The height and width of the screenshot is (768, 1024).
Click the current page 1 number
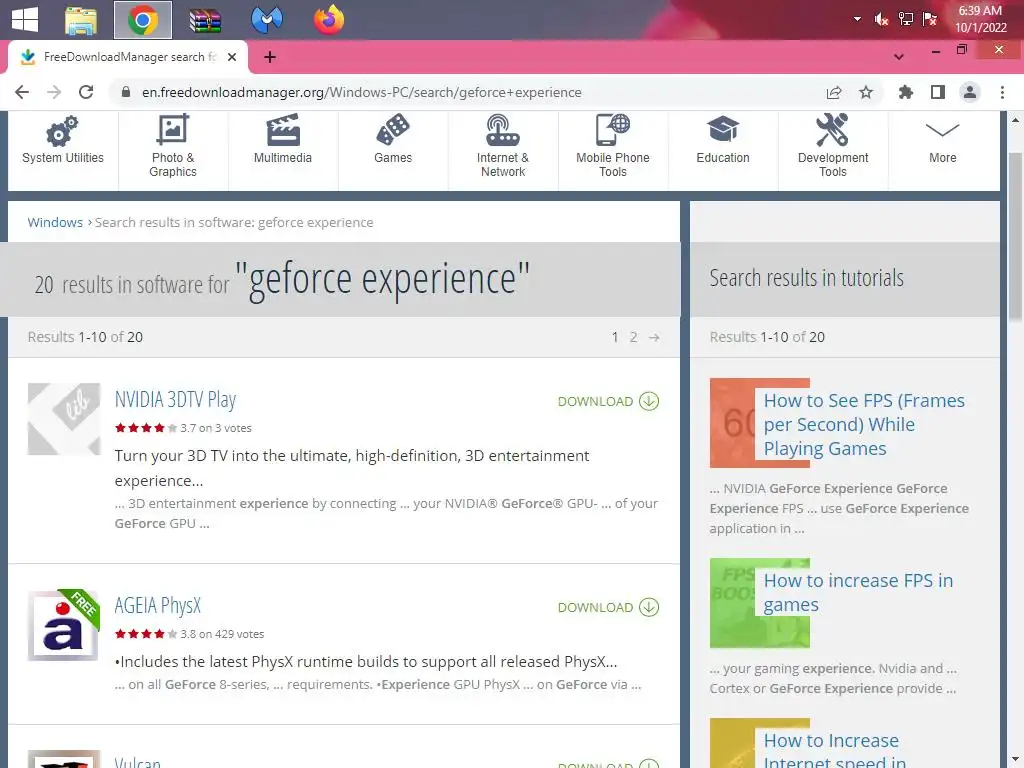(615, 337)
